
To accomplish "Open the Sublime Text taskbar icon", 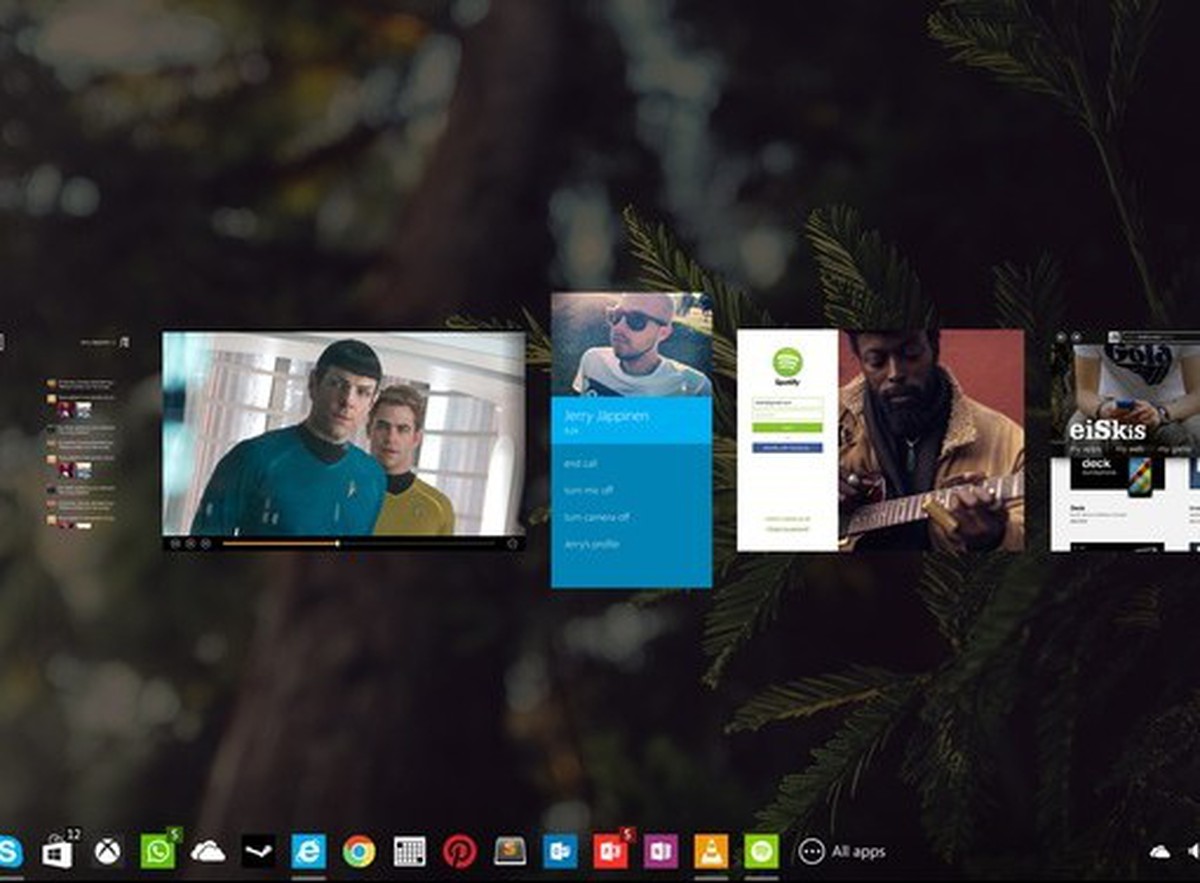I will (510, 852).
